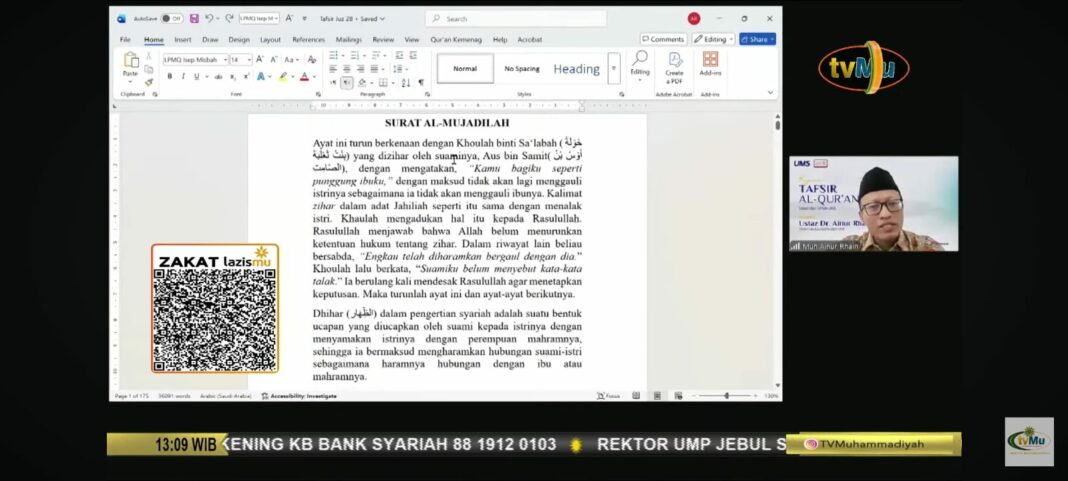
Task: Click the Font Color red swatch
Action: [304, 77]
